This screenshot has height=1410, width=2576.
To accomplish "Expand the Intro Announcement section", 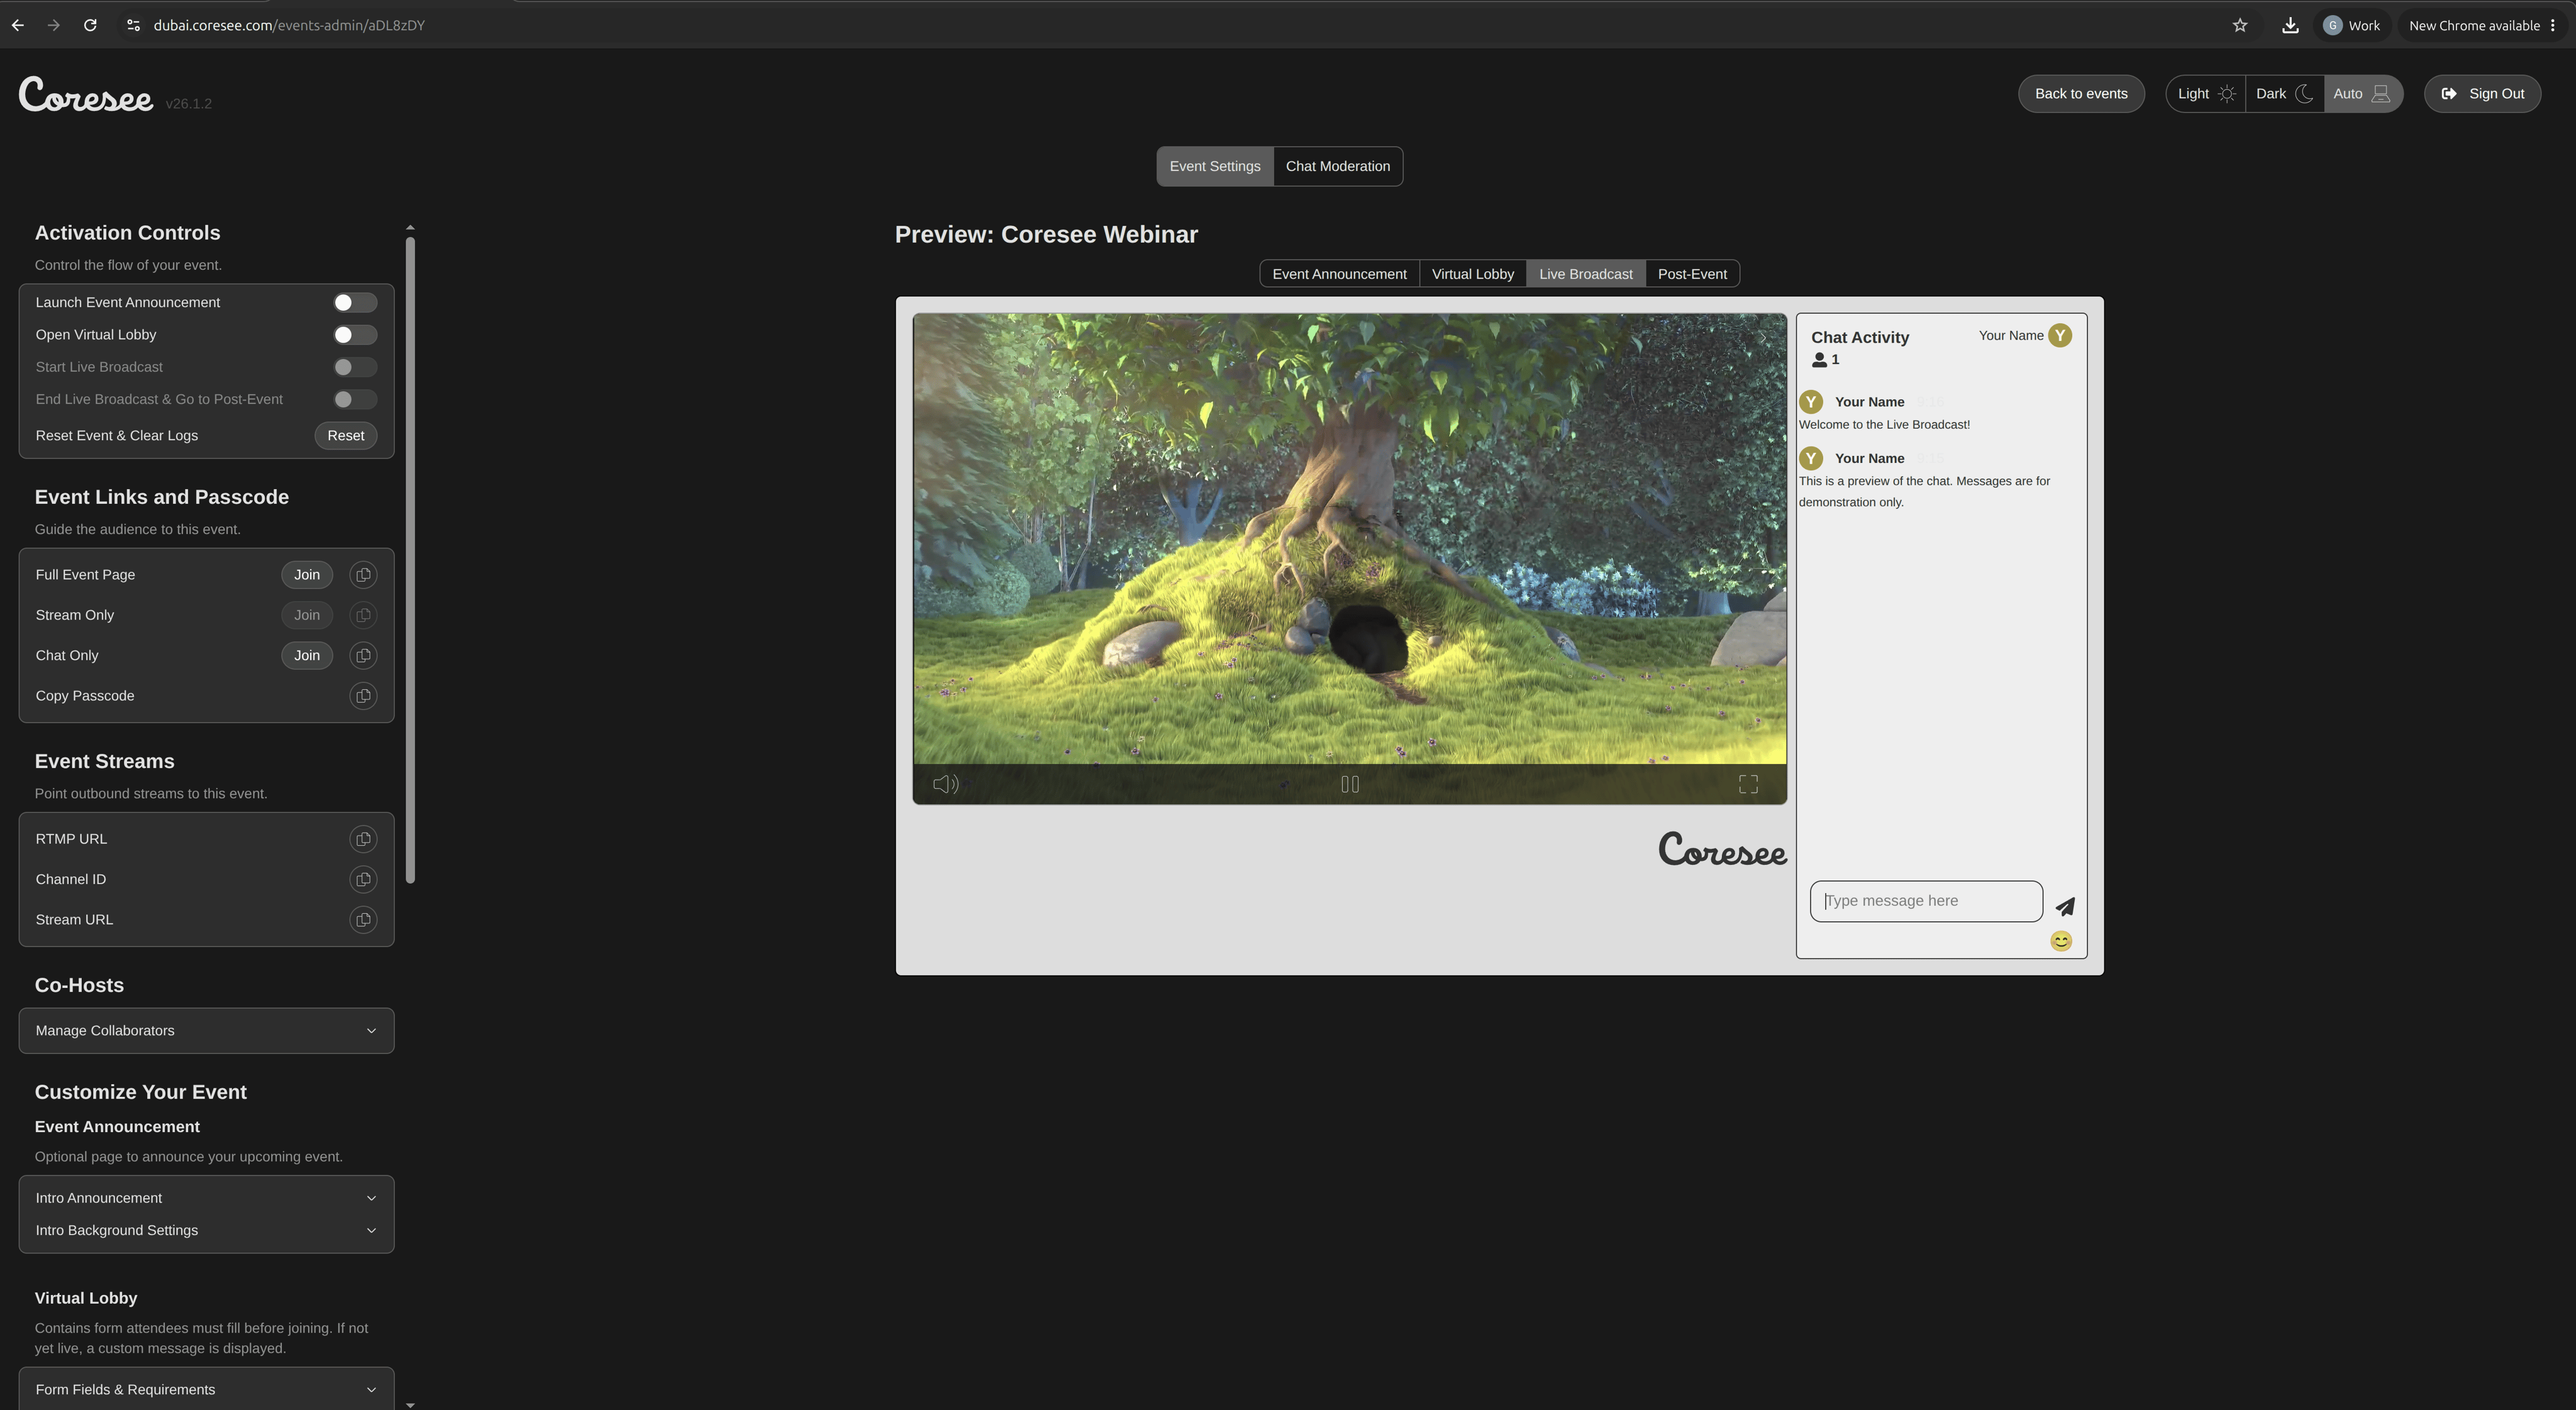I will pos(206,1198).
